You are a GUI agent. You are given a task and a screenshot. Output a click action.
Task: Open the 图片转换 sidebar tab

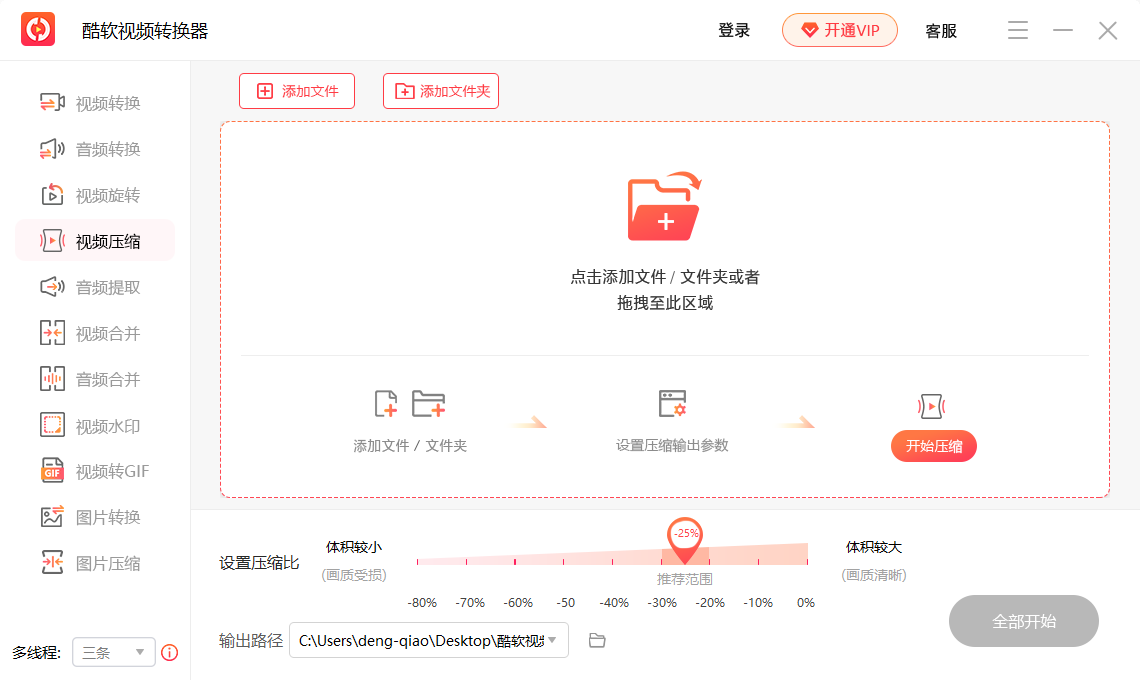pos(97,516)
